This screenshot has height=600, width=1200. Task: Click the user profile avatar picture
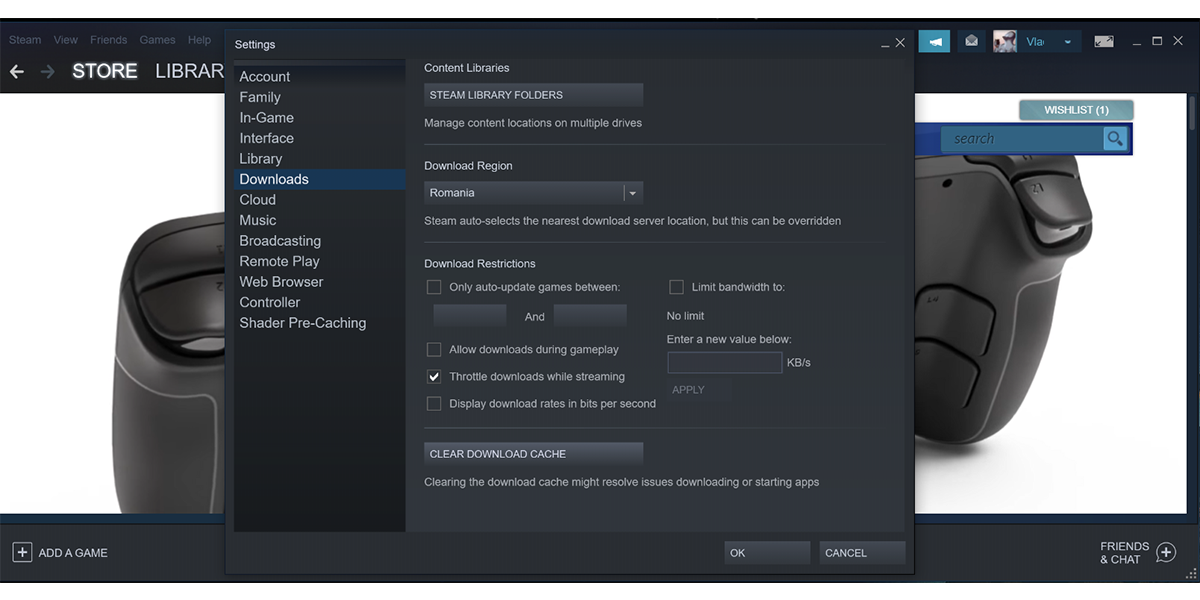1003,40
